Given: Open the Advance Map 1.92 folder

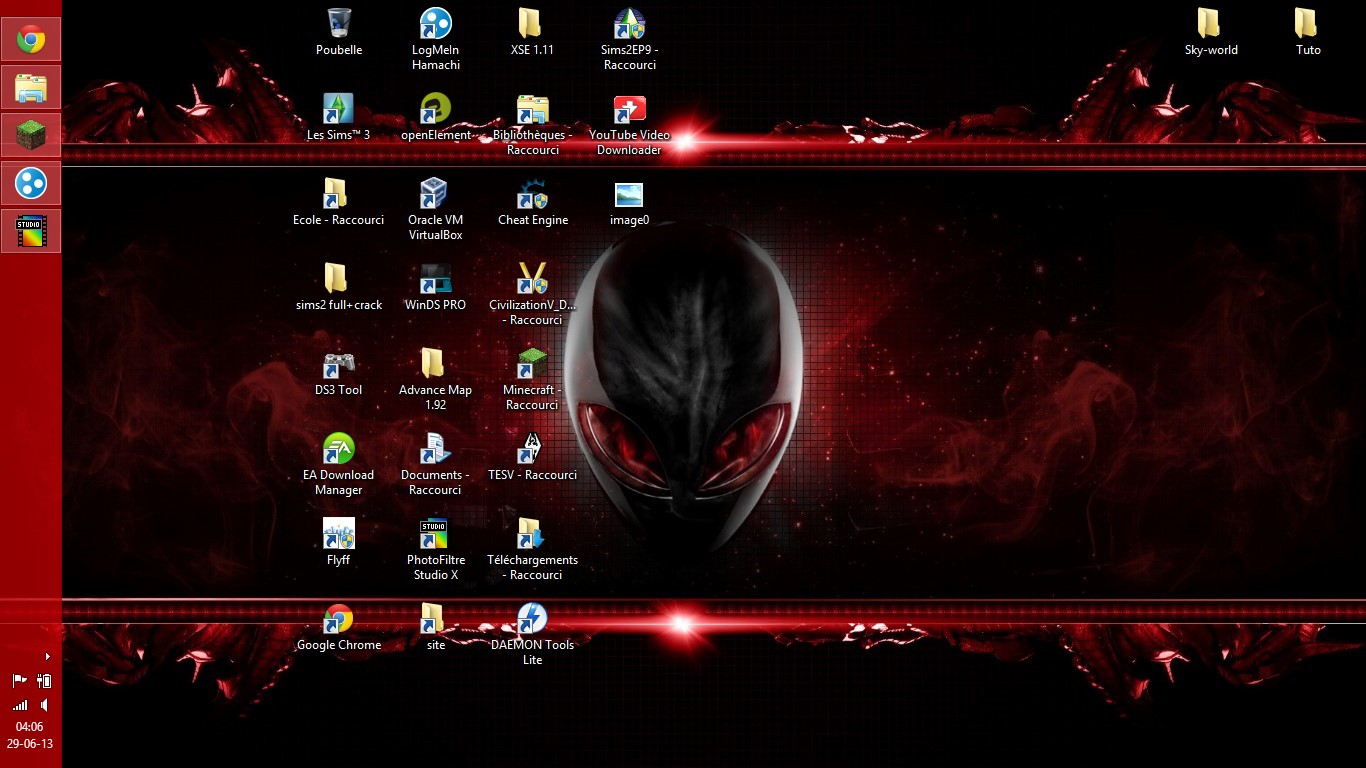Looking at the screenshot, I should coord(436,380).
